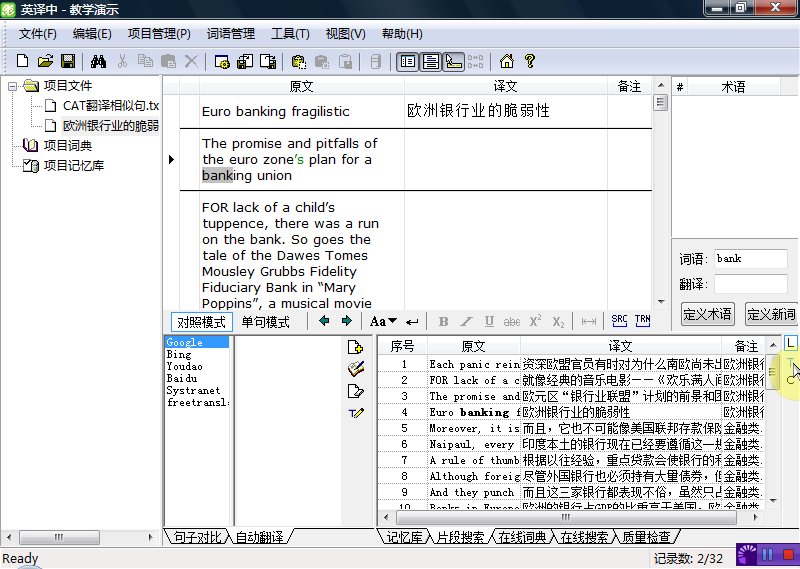Click the 词语 field containing bank
Image resolution: width=800 pixels, height=569 pixels.
coord(751,259)
